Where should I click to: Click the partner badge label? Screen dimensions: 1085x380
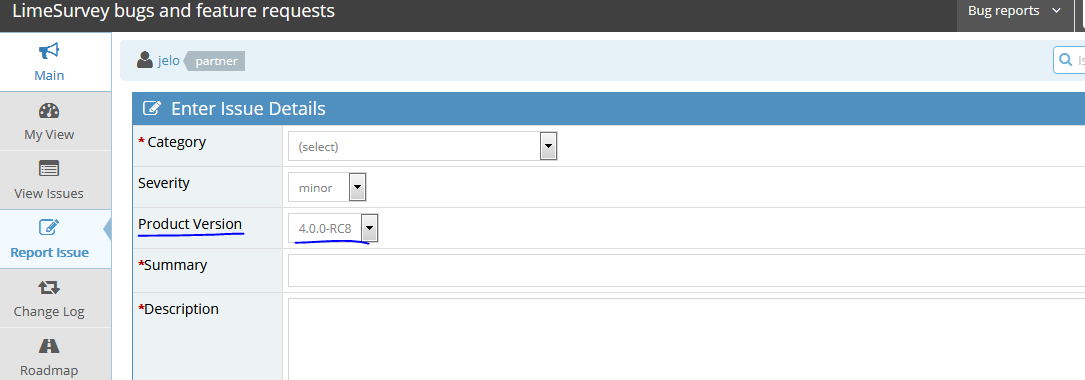pyautogui.click(x=215, y=61)
